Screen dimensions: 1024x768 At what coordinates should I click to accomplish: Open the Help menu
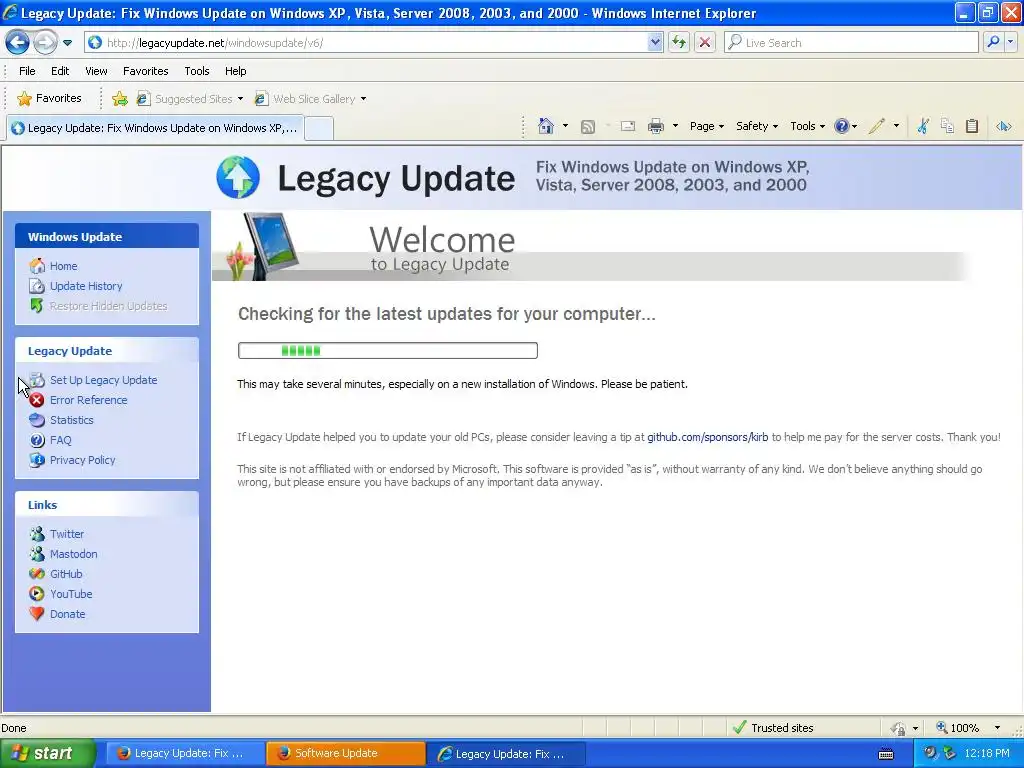tap(236, 71)
